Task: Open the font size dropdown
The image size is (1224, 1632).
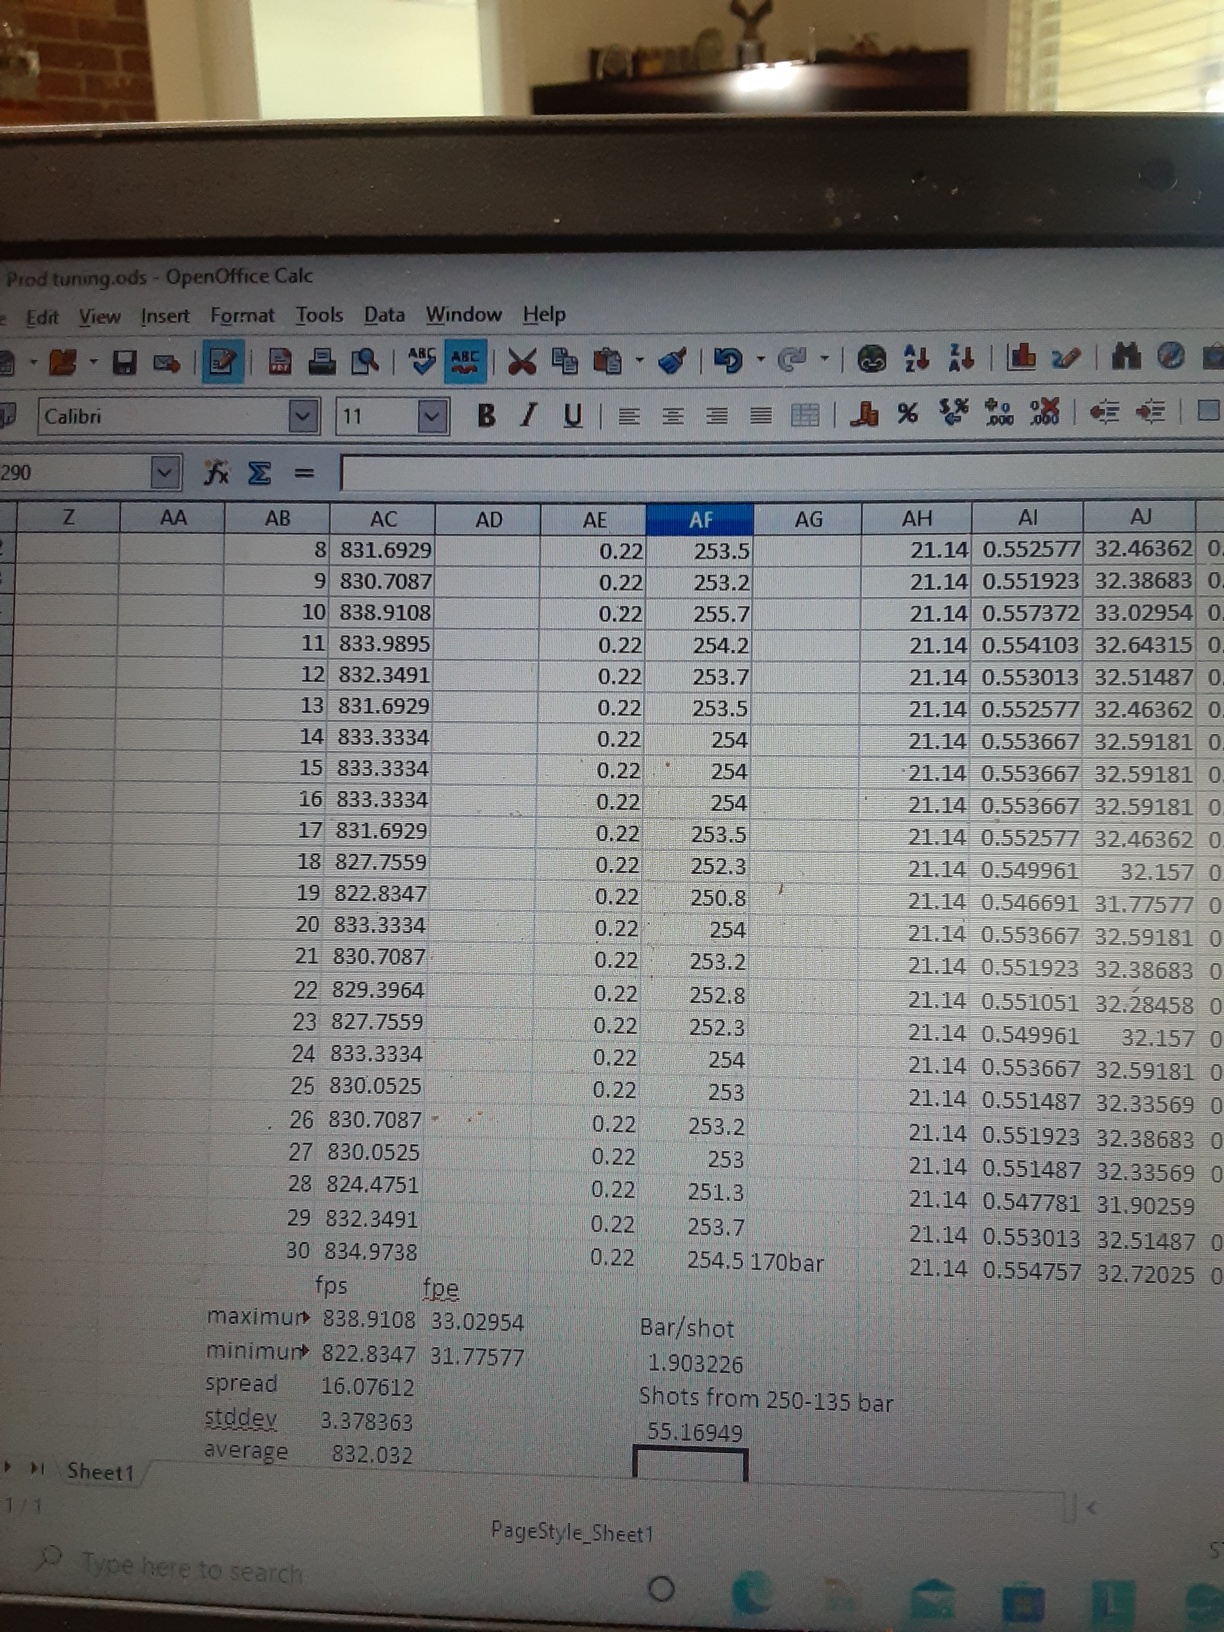Action: coord(431,416)
